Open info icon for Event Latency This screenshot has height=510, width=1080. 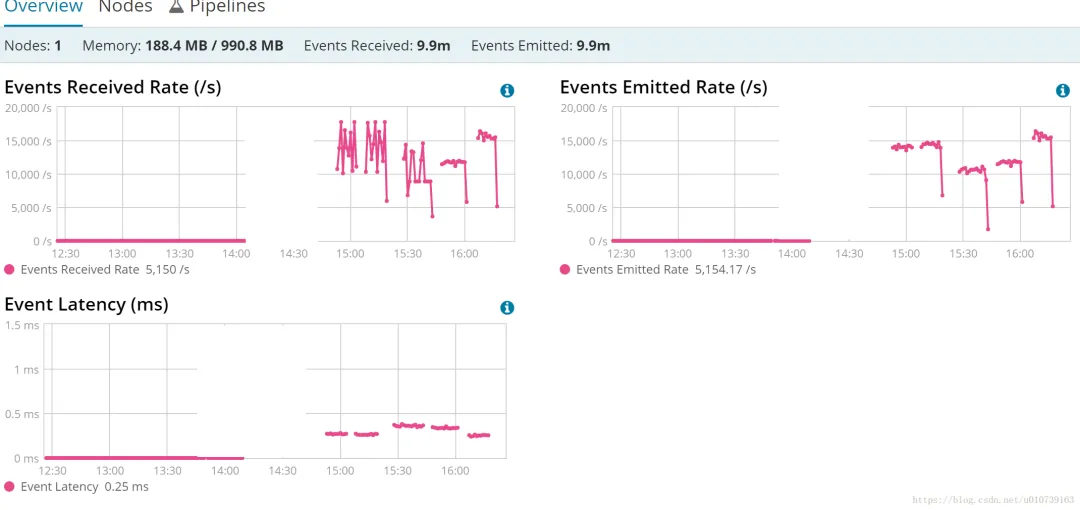507,307
